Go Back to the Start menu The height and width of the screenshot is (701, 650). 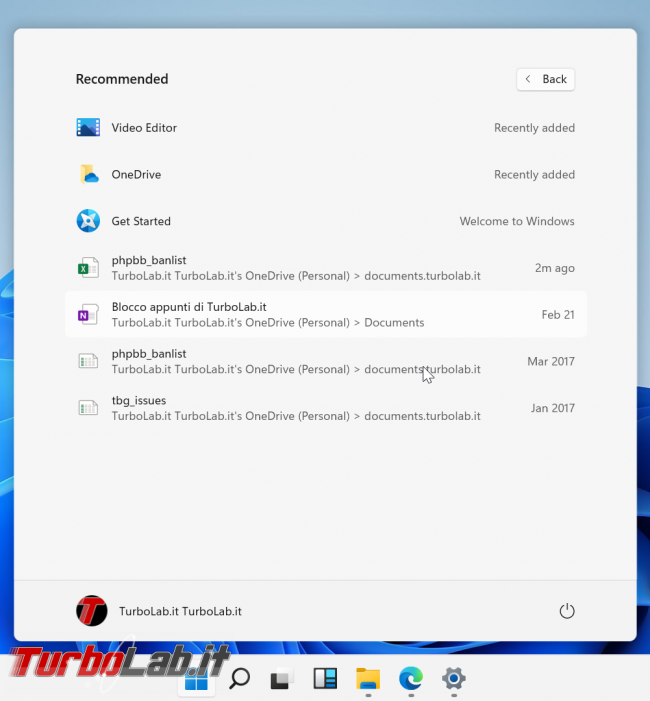pyautogui.click(x=545, y=79)
